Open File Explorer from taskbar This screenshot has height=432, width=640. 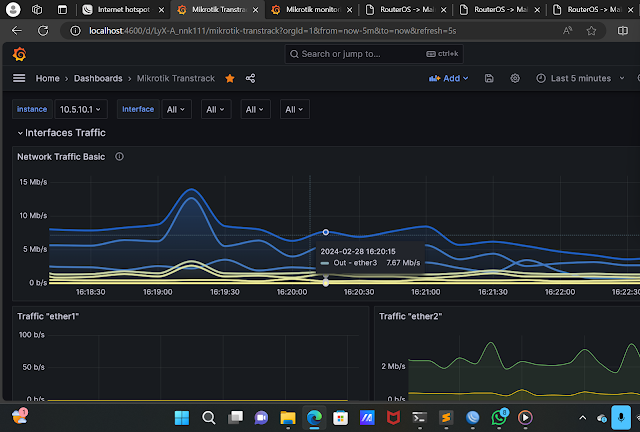pyautogui.click(x=288, y=417)
